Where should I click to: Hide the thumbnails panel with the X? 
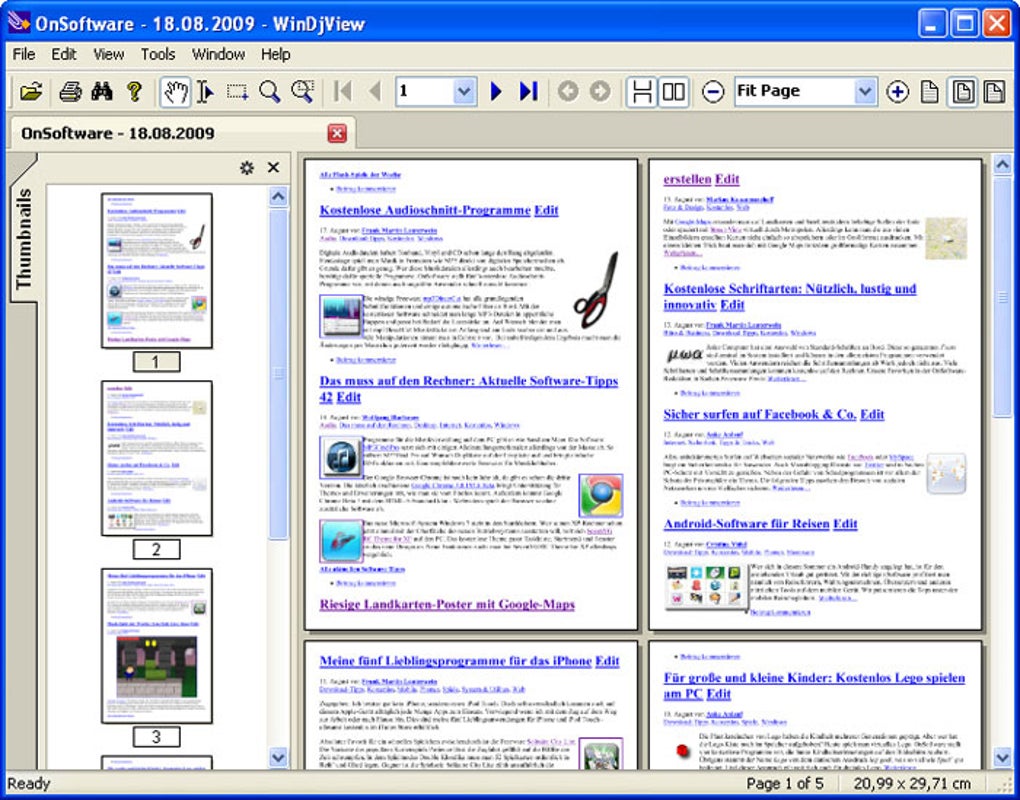[x=274, y=168]
